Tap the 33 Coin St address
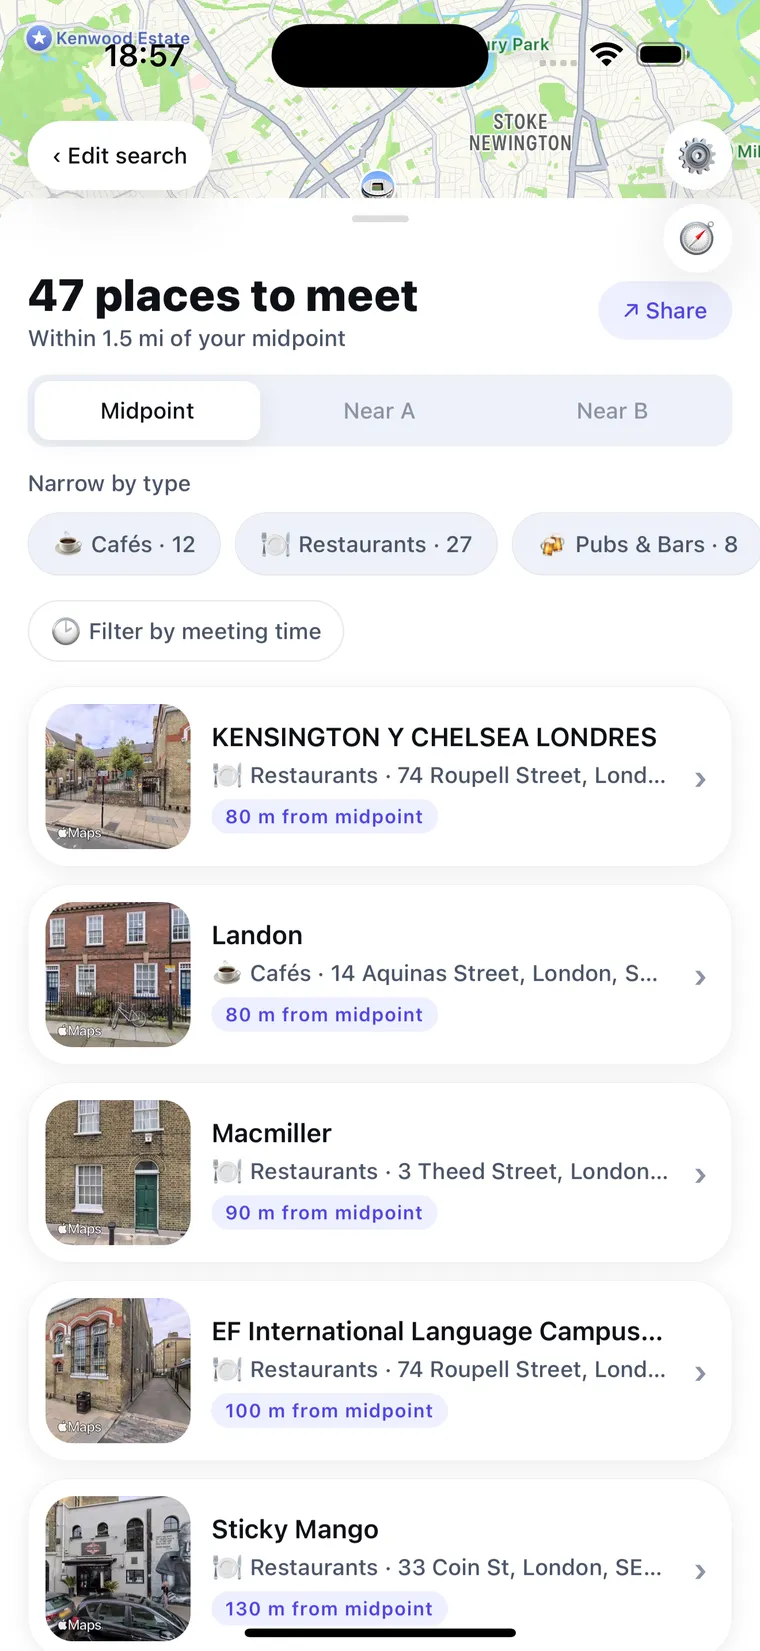The image size is (760, 1651). [530, 1567]
